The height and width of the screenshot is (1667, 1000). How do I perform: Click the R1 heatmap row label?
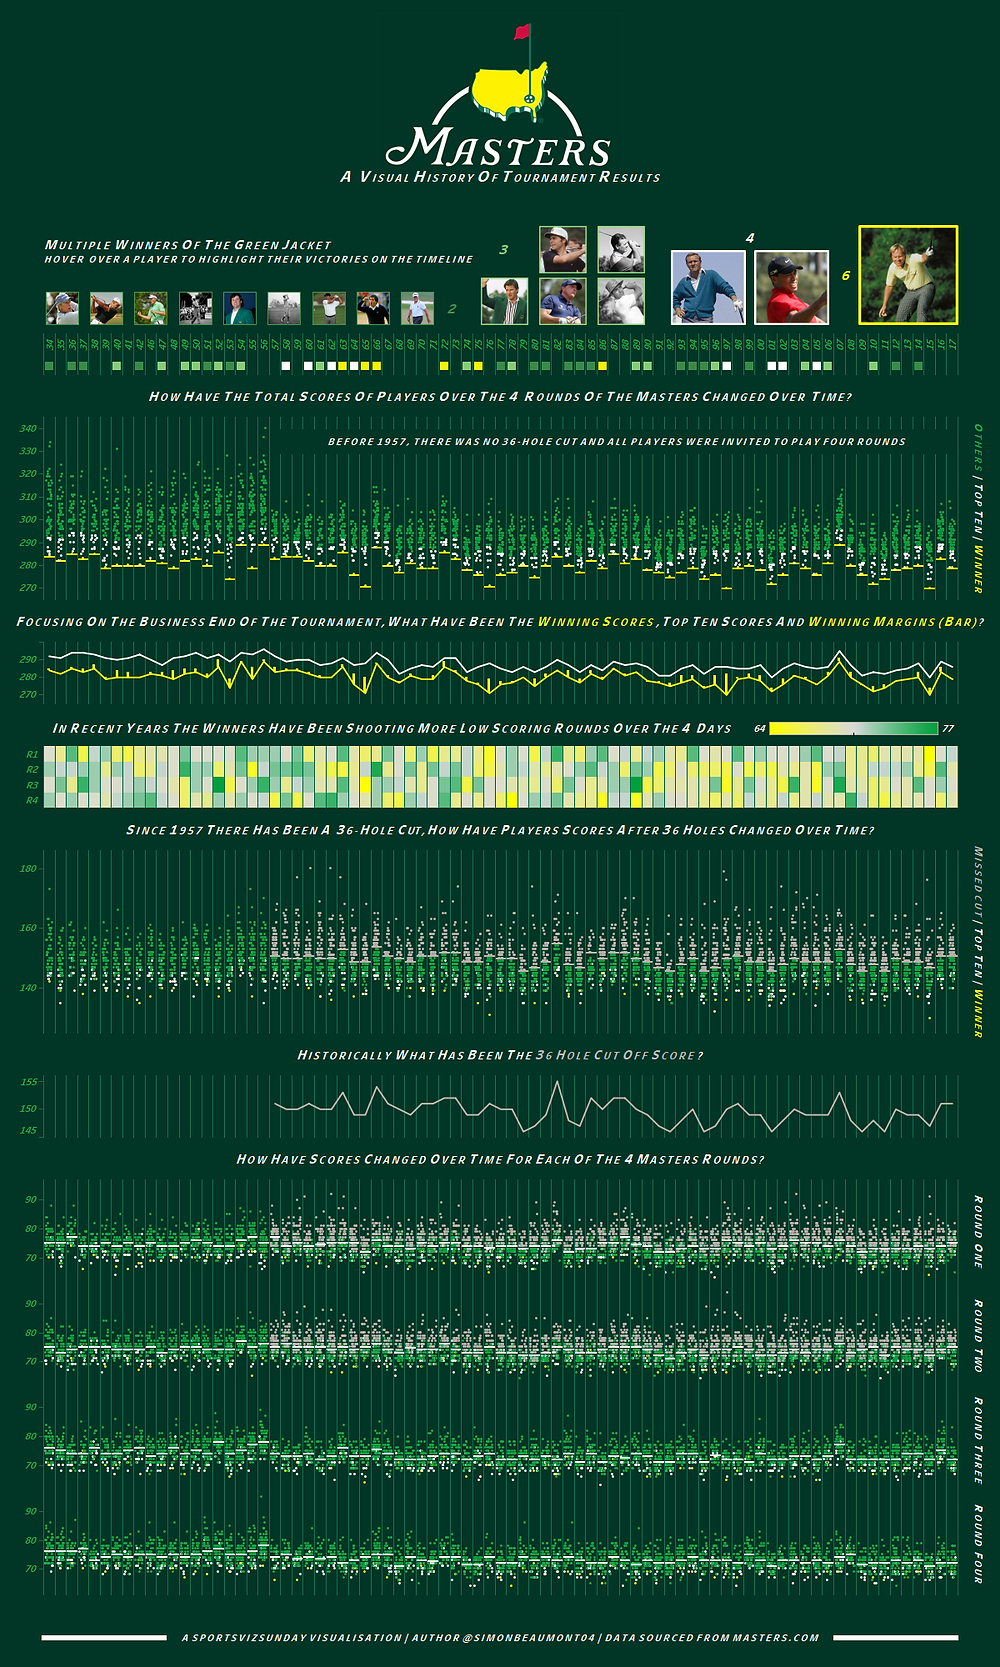pyautogui.click(x=32, y=754)
